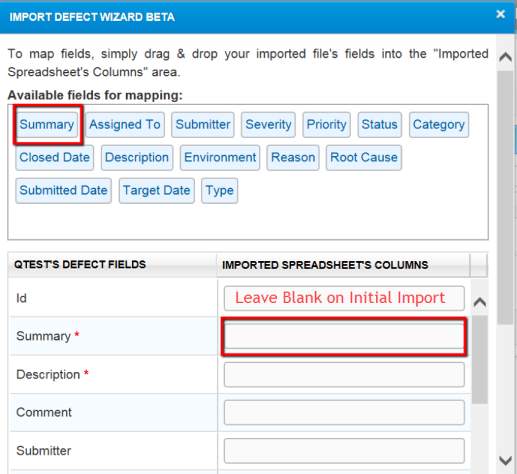Select the Status field chip

379,125
